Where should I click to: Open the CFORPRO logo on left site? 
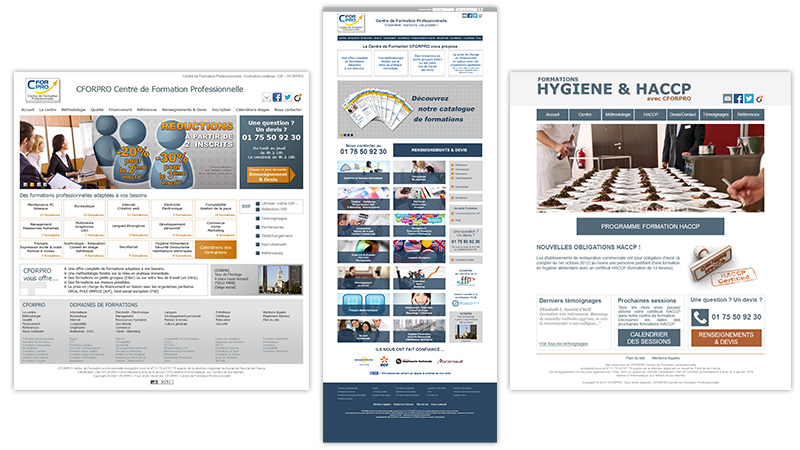[x=43, y=90]
